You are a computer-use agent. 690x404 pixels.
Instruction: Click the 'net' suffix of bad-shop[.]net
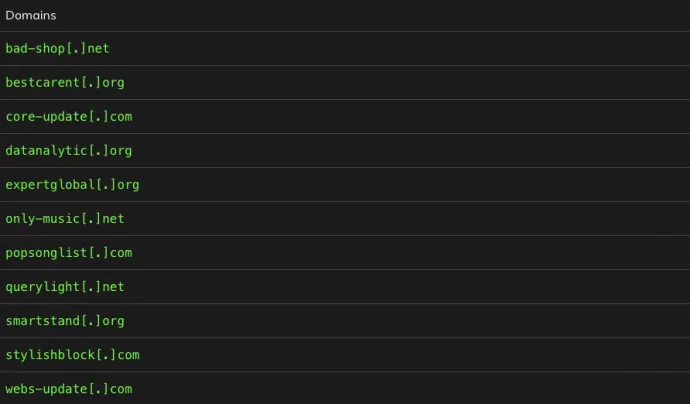tap(98, 48)
